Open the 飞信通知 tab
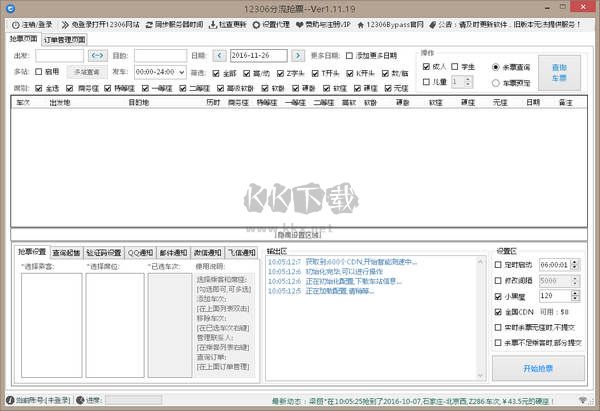 click(x=241, y=253)
